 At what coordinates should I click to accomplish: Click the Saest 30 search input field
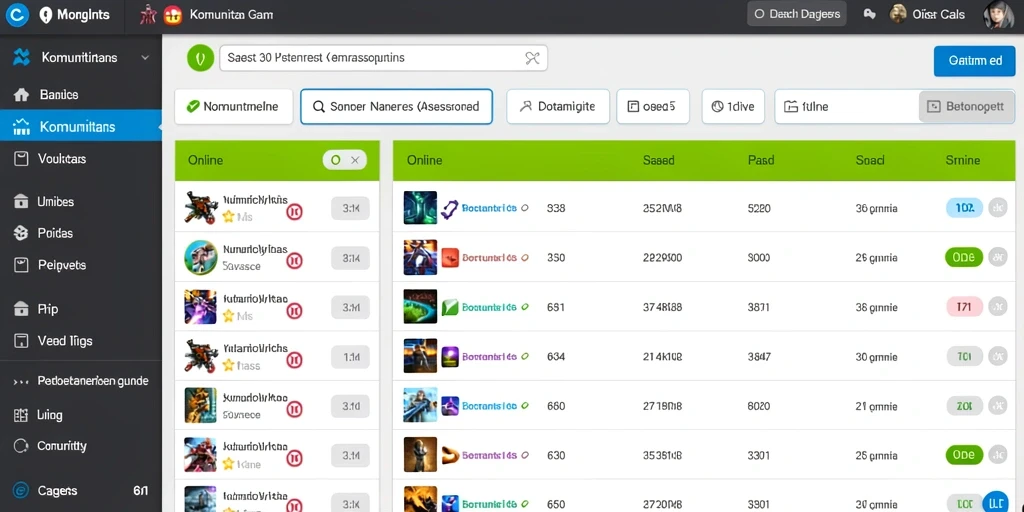383,57
